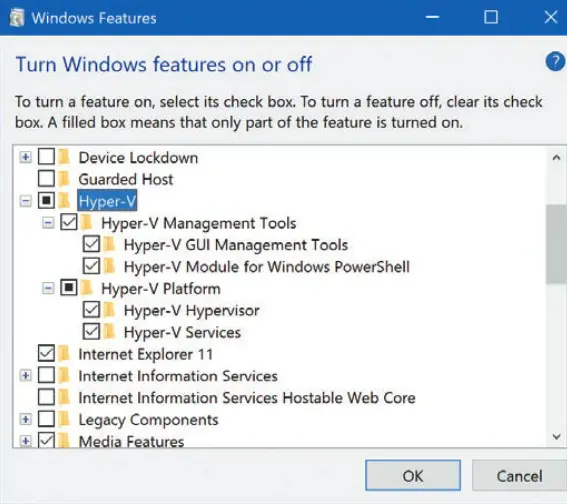
Task: Dismiss the dialog with Cancel
Action: 519,475
